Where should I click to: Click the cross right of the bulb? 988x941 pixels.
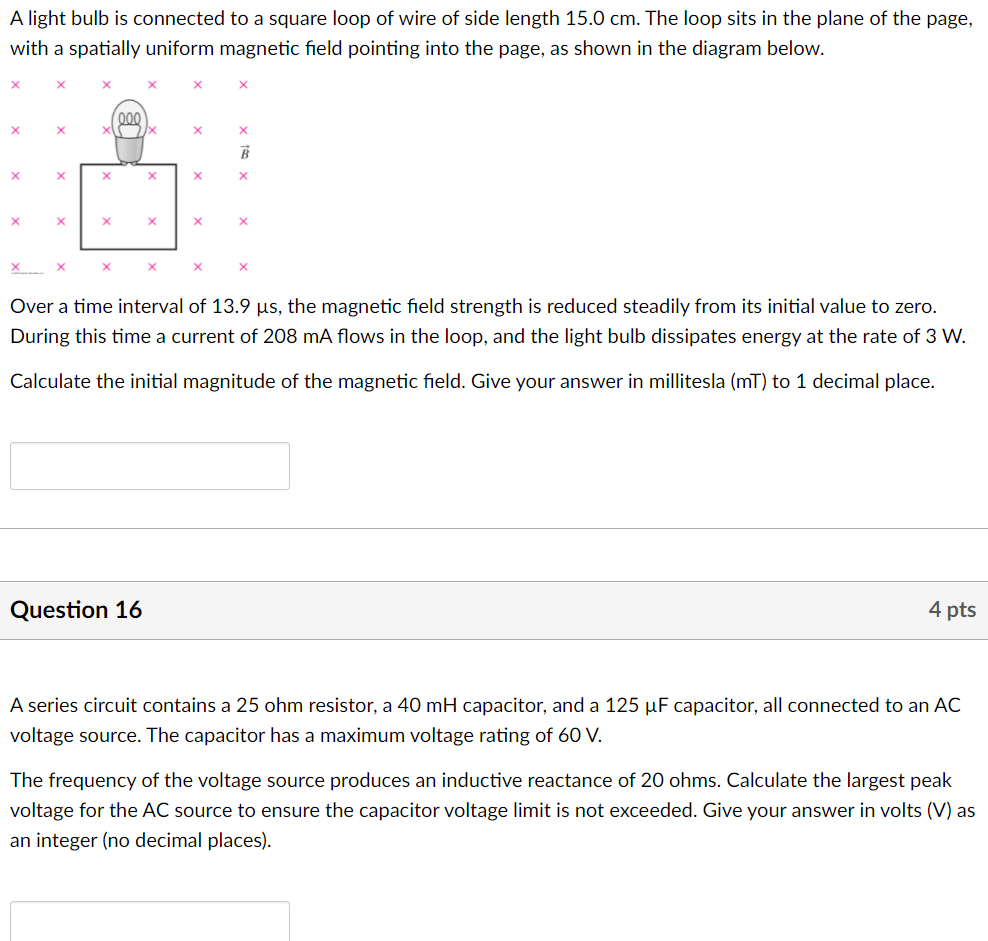[152, 130]
